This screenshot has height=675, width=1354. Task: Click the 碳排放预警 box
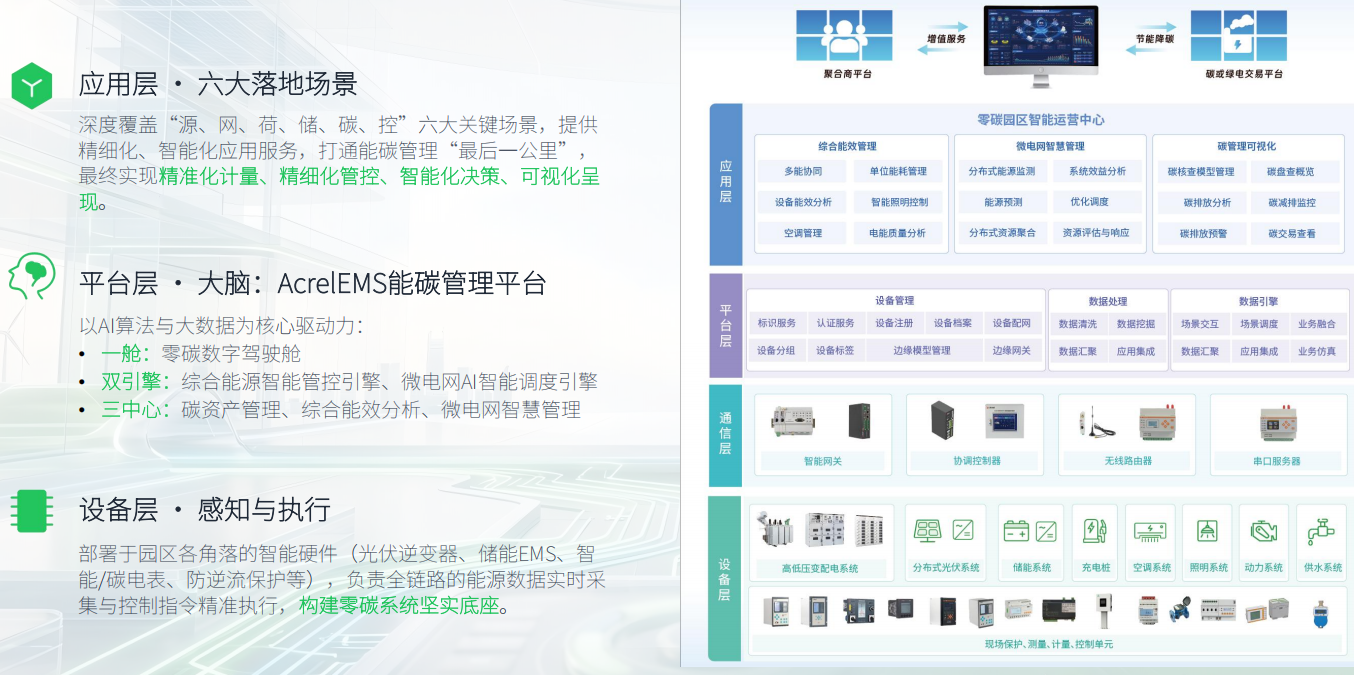(x=1201, y=234)
